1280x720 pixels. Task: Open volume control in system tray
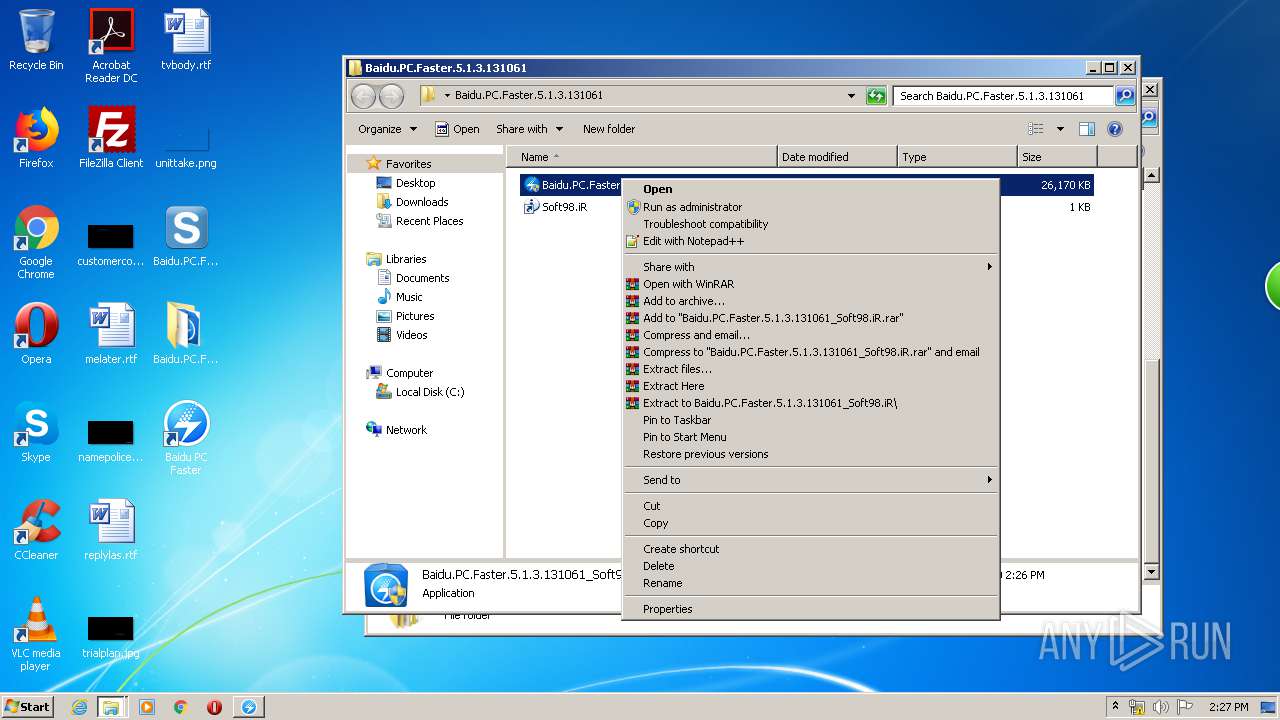(x=1161, y=707)
